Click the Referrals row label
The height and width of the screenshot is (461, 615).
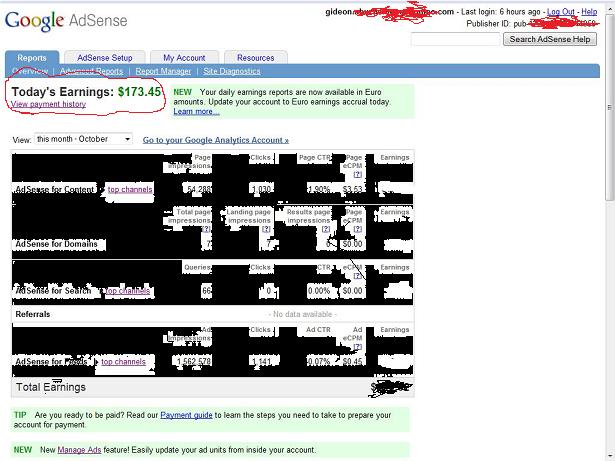(33, 314)
